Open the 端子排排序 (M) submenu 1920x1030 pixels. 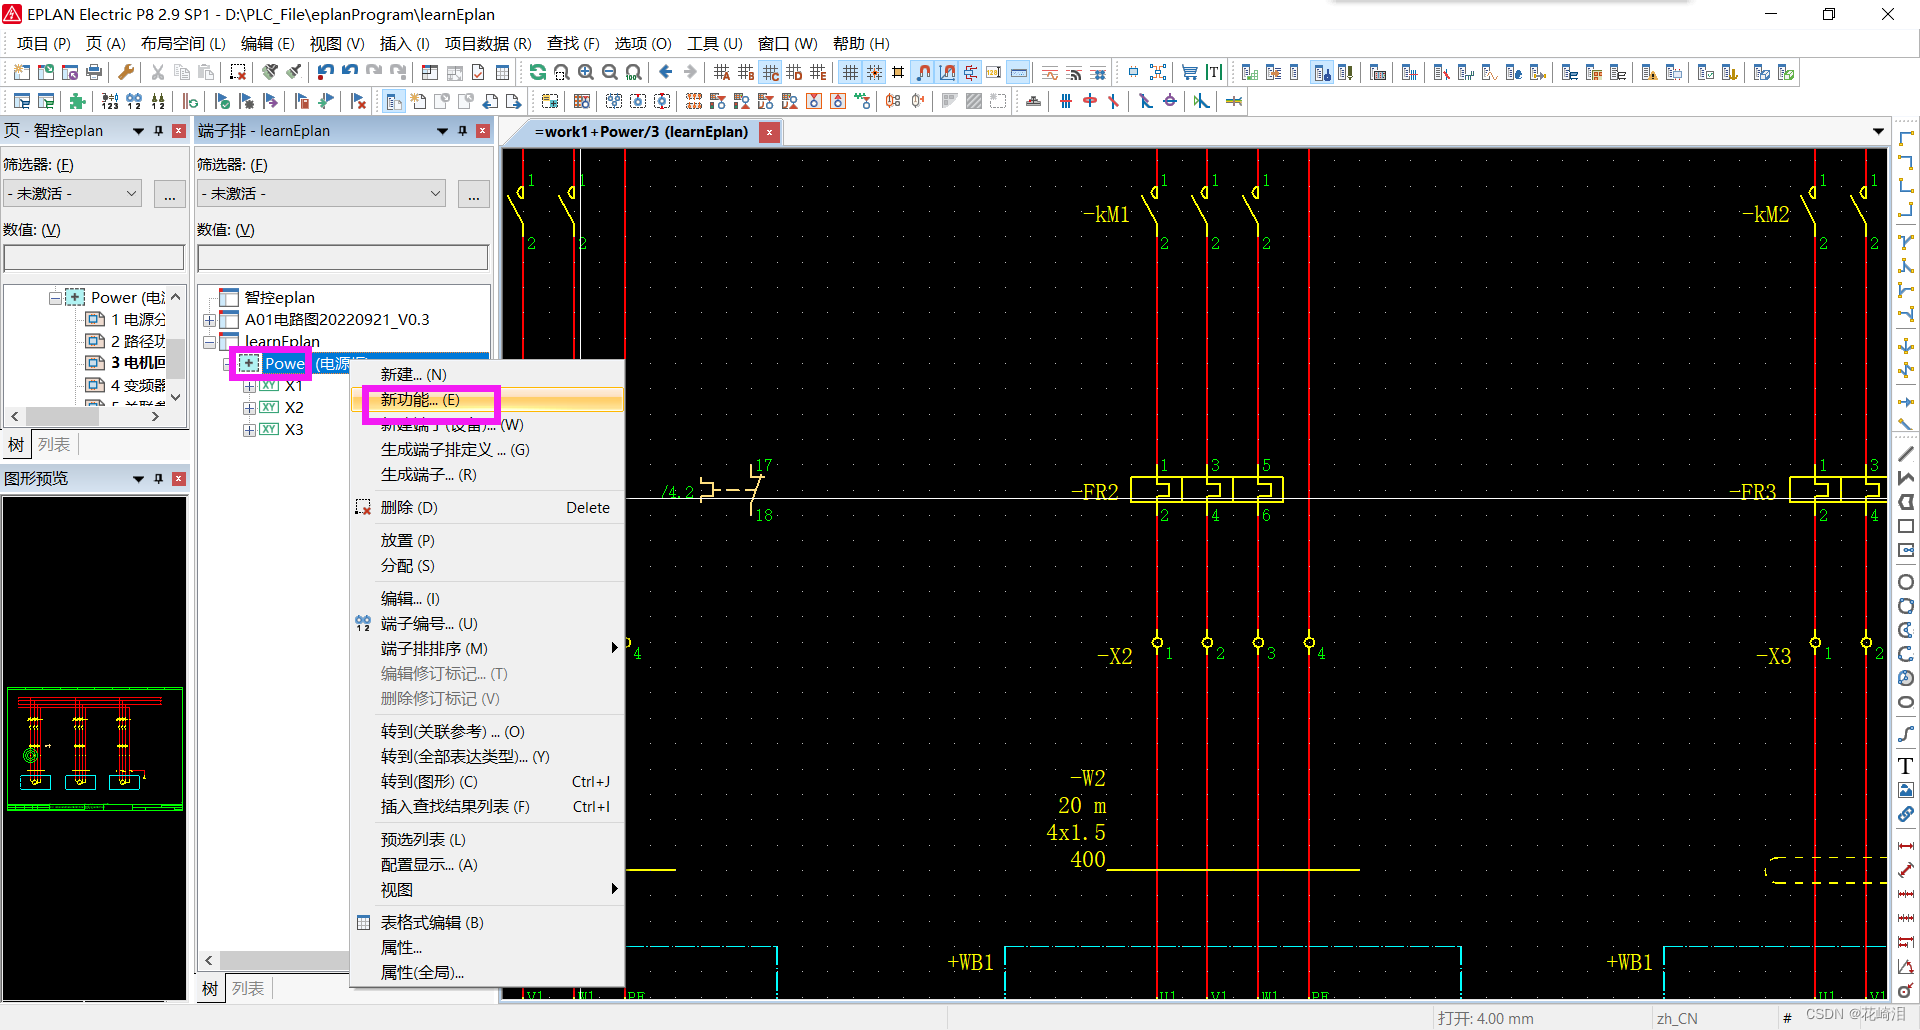coord(488,648)
